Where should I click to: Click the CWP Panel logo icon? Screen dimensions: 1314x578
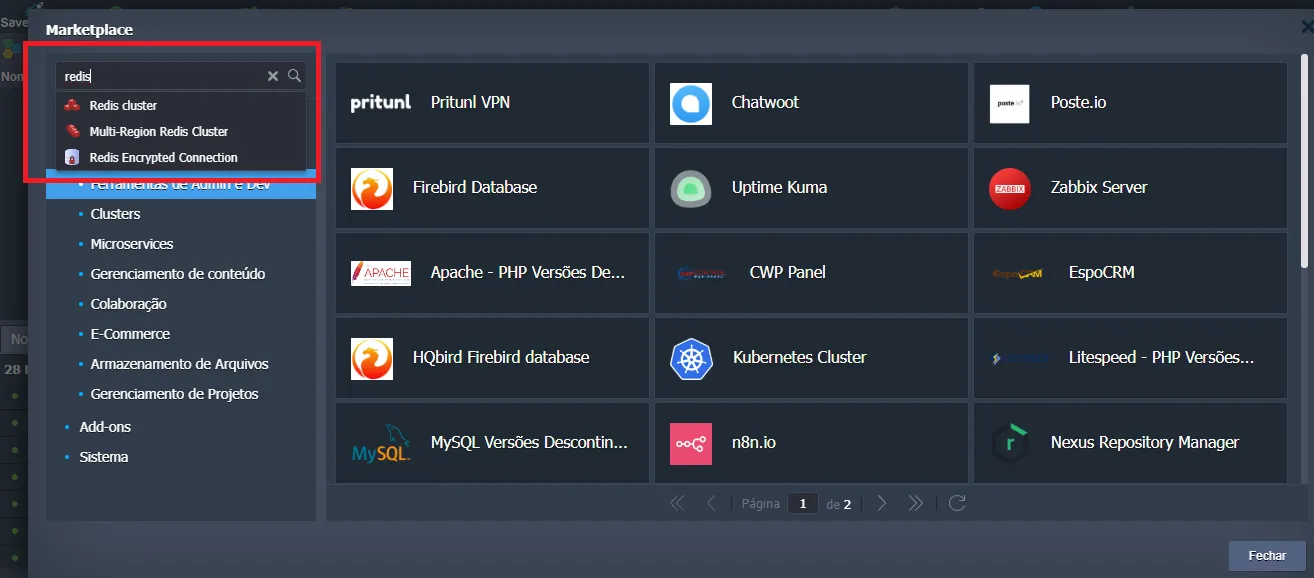coord(700,273)
